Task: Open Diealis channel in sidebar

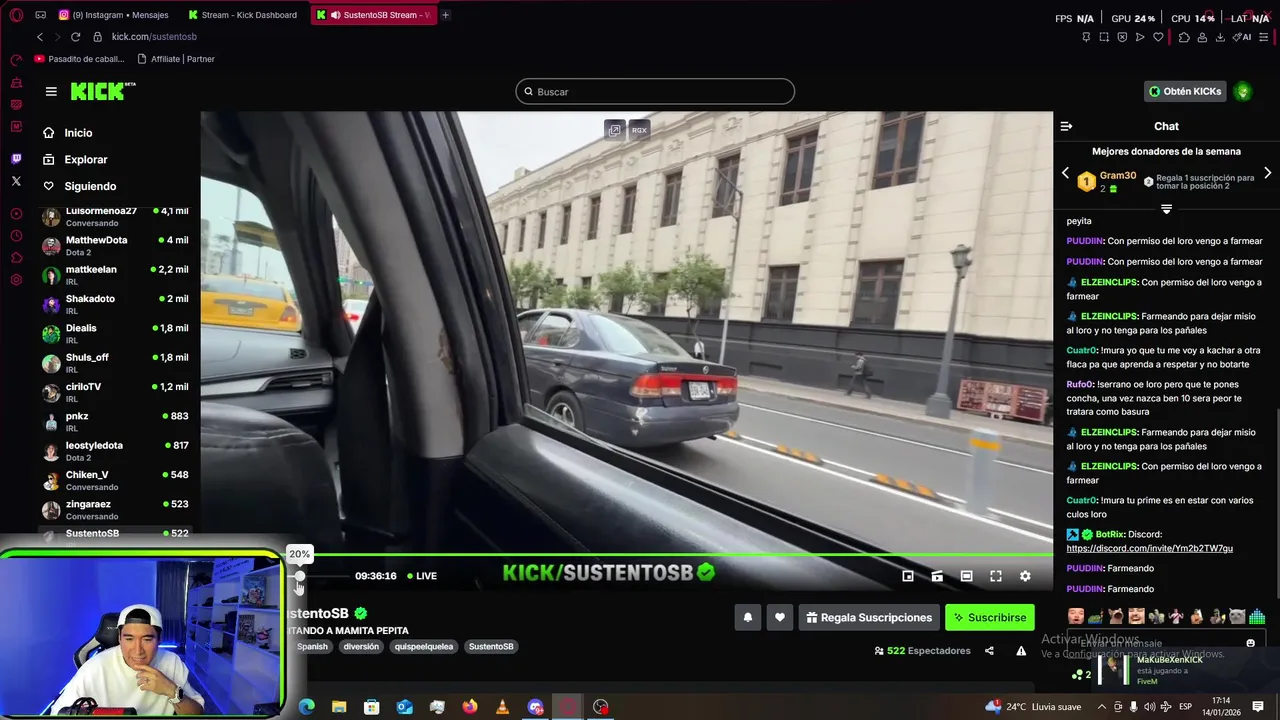Action: (x=115, y=333)
